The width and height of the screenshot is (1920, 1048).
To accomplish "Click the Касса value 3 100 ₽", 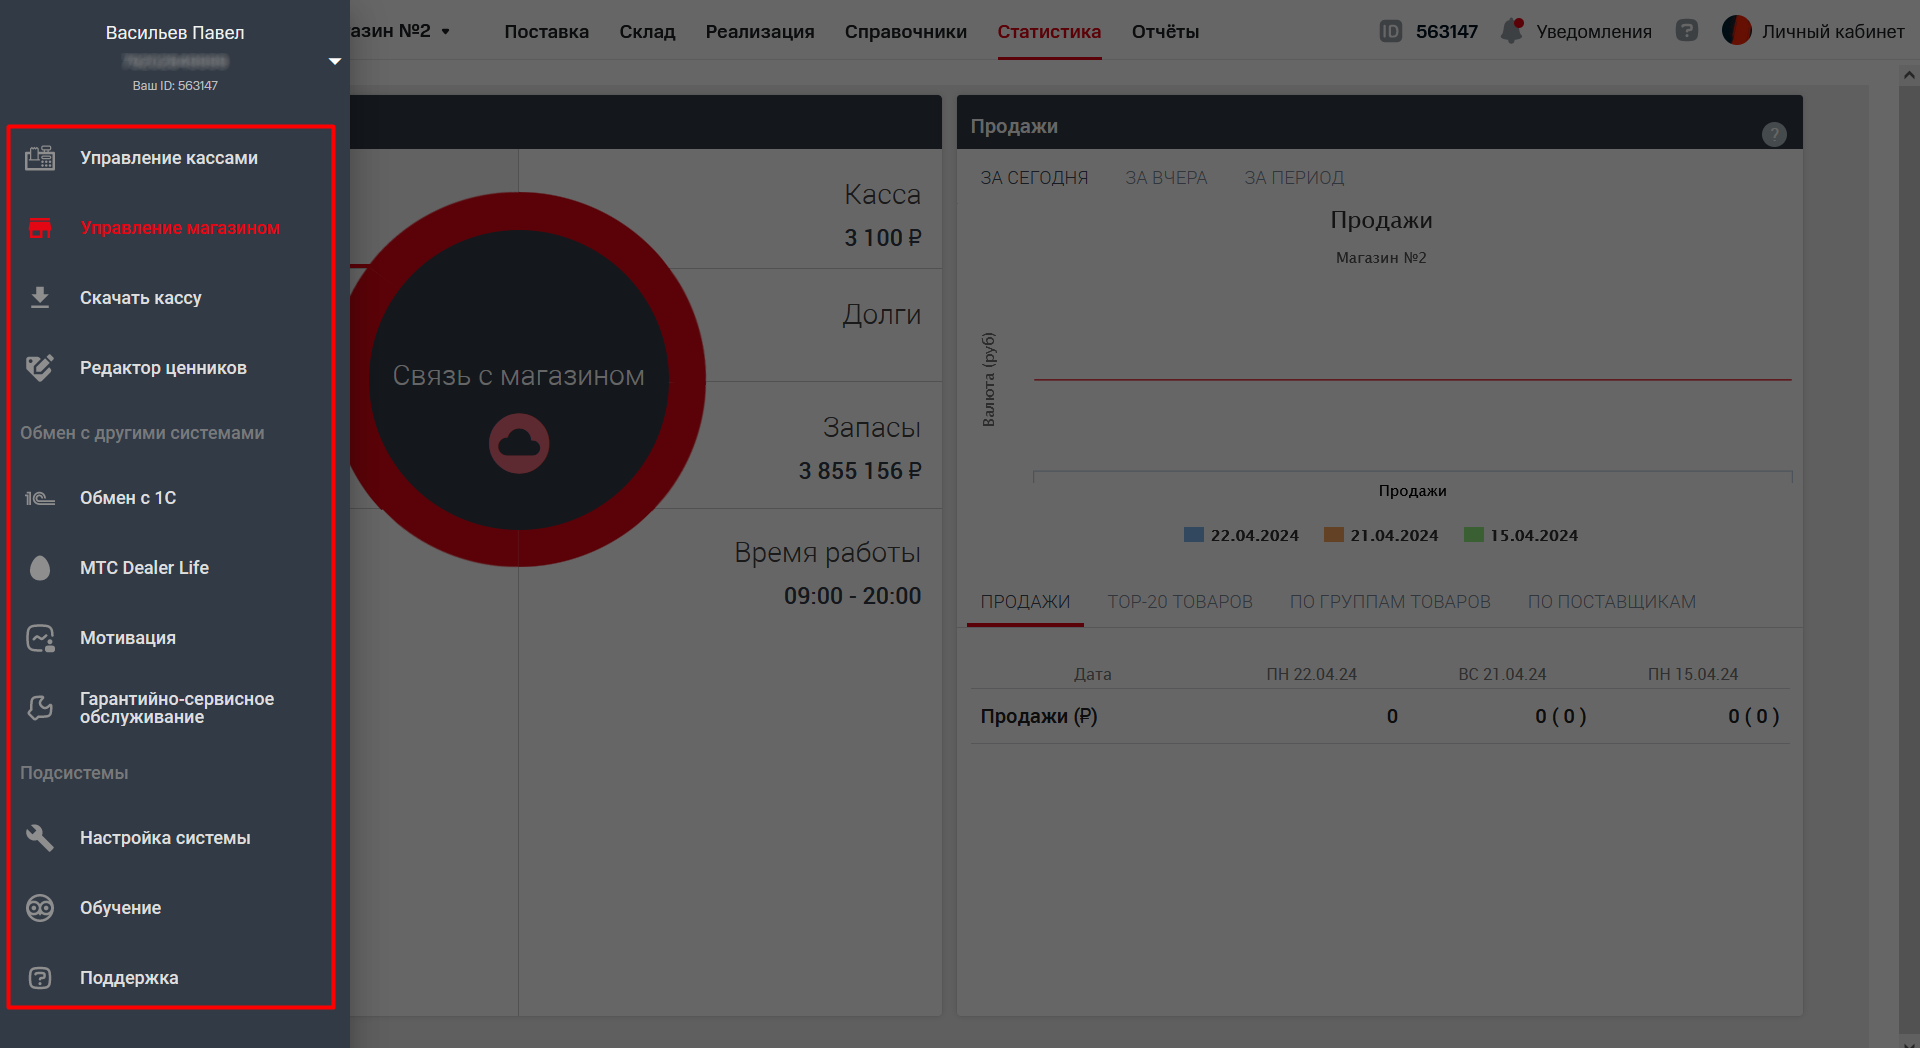I will click(883, 238).
